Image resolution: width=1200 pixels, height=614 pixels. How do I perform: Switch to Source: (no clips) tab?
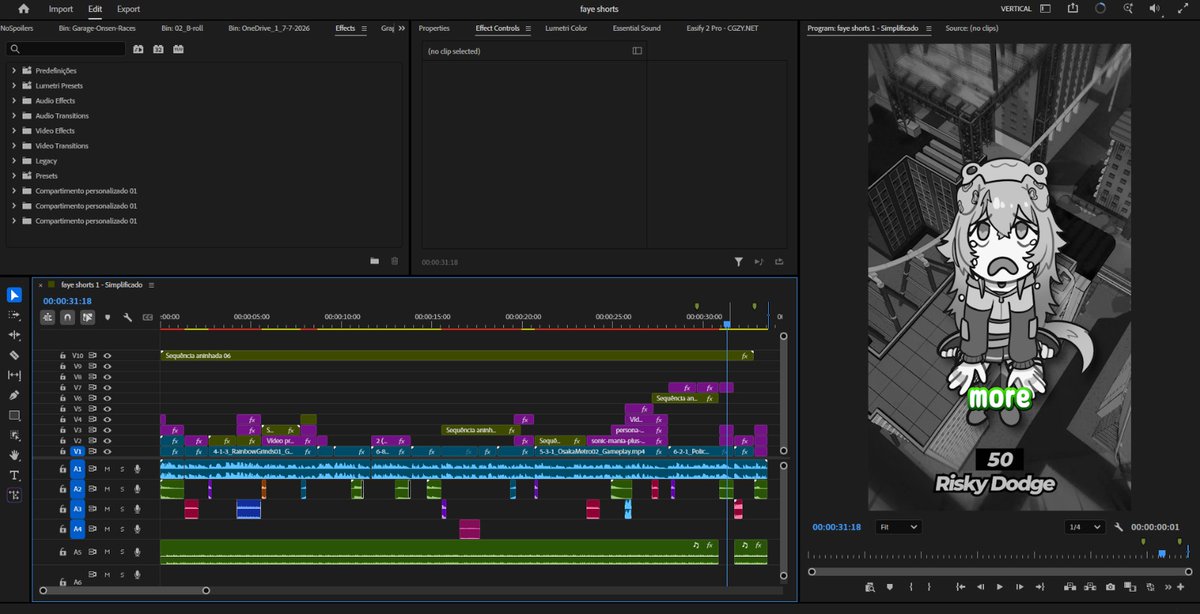click(x=972, y=28)
